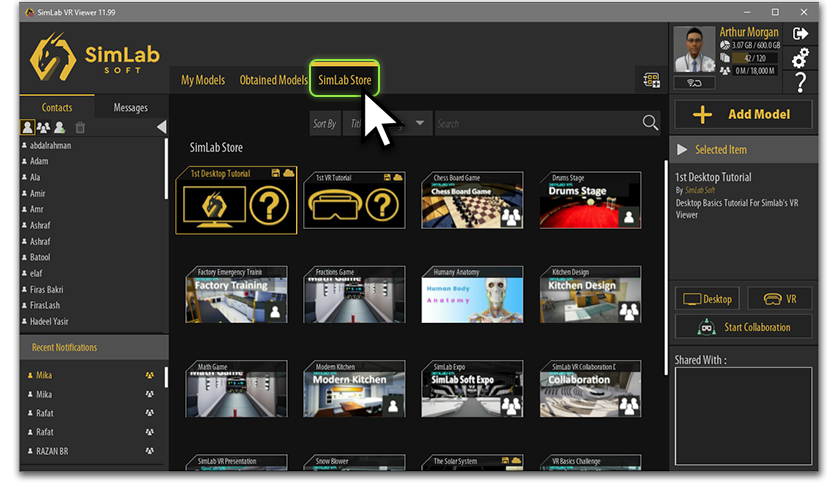Viewport: 838px width, 492px height.
Task: Select SimLab VR Collaboration thumbnail
Action: 591,389
